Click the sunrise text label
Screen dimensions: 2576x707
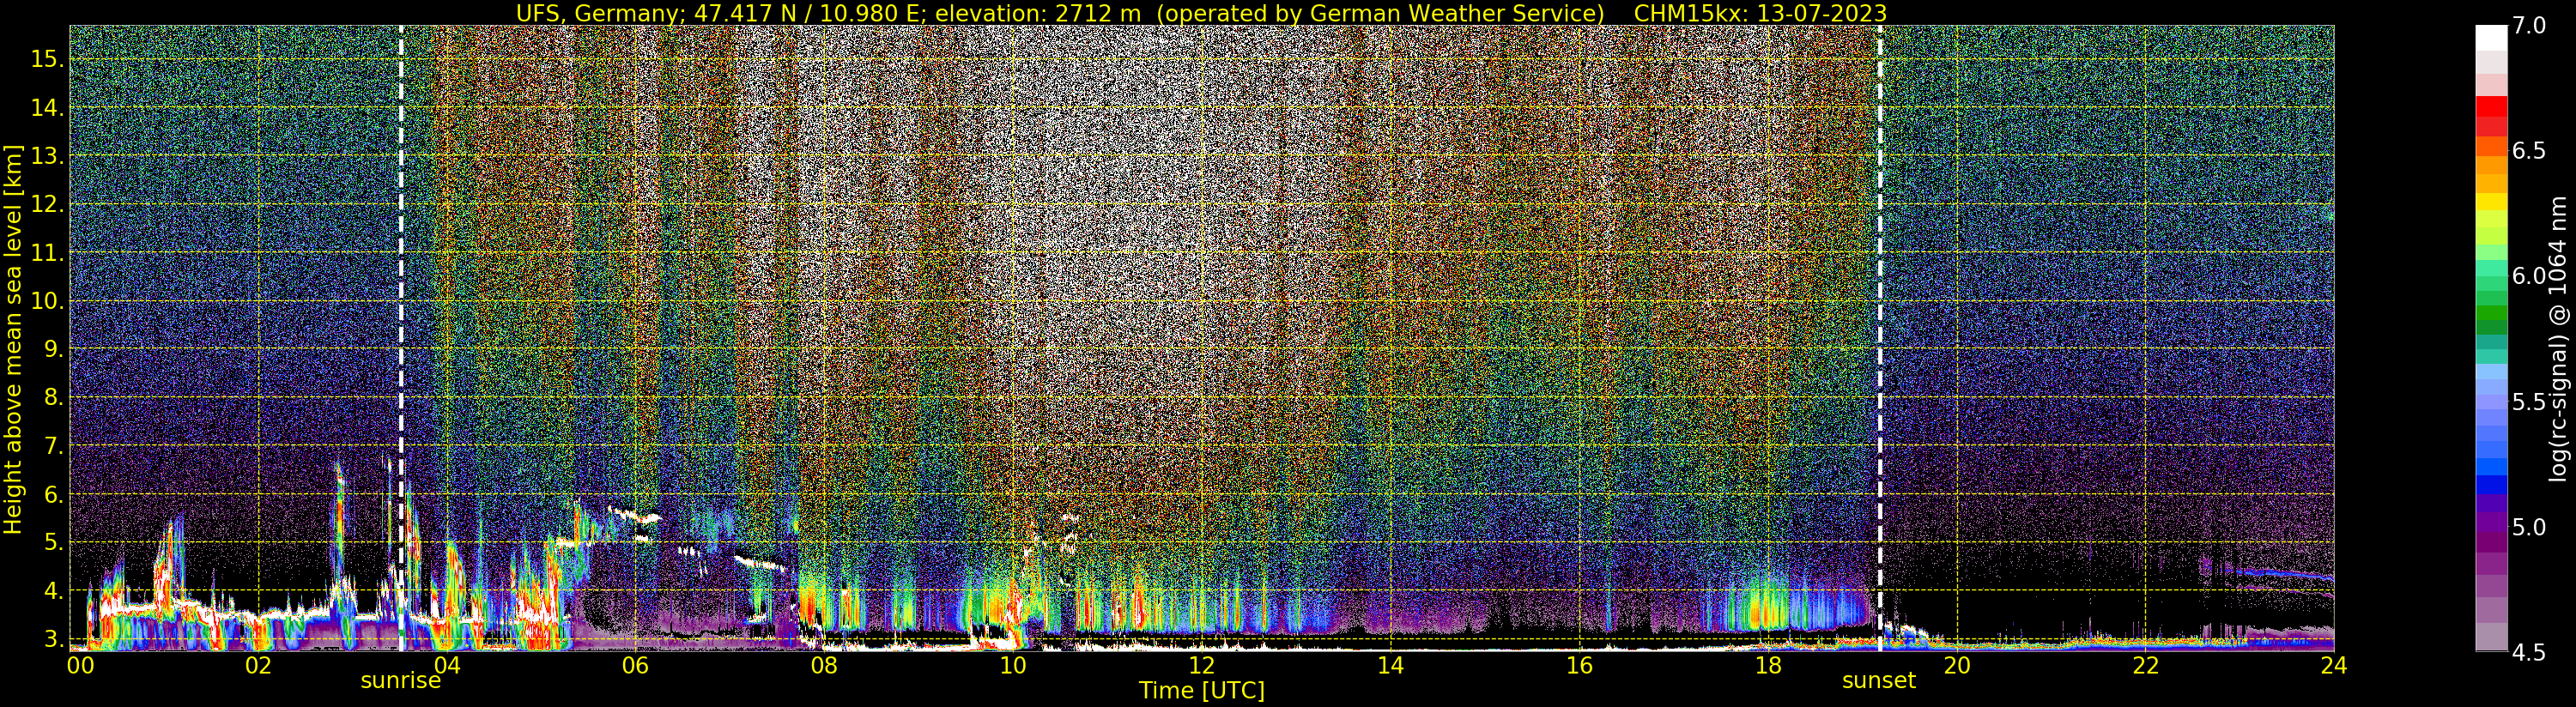coord(400,681)
